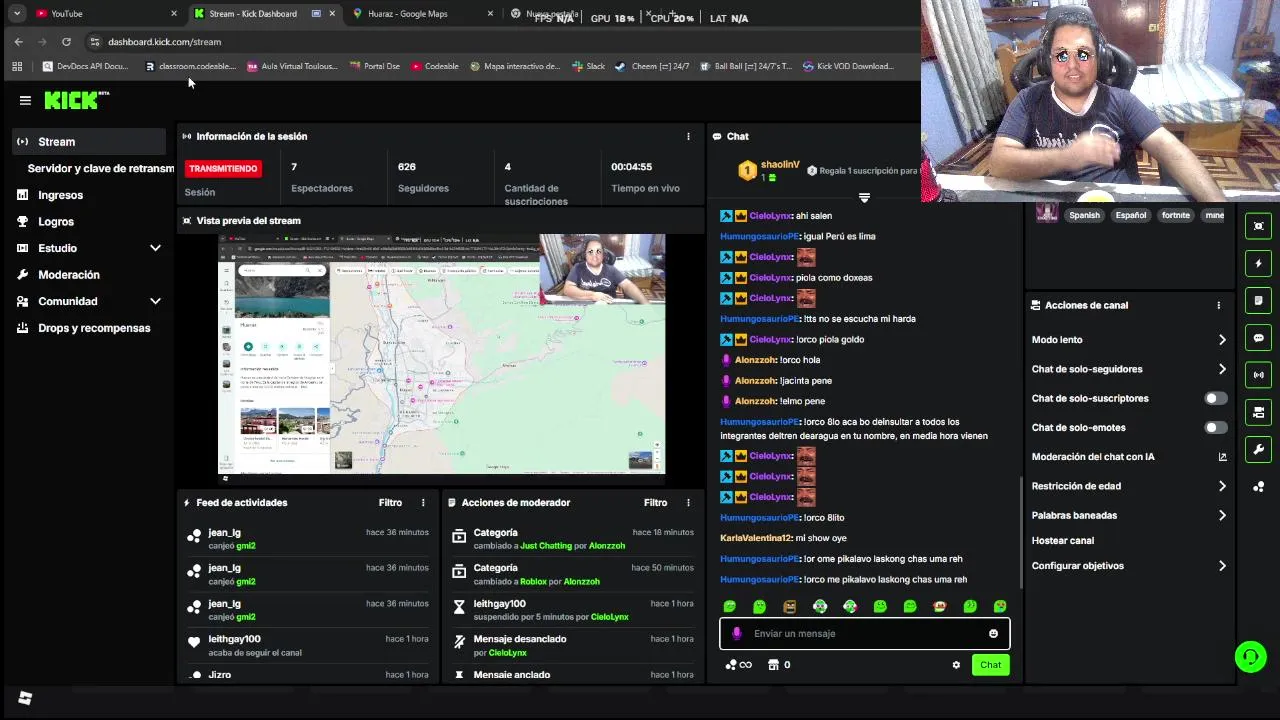Click the chat scrollbar
This screenshot has height=720, width=1280.
1020,532
